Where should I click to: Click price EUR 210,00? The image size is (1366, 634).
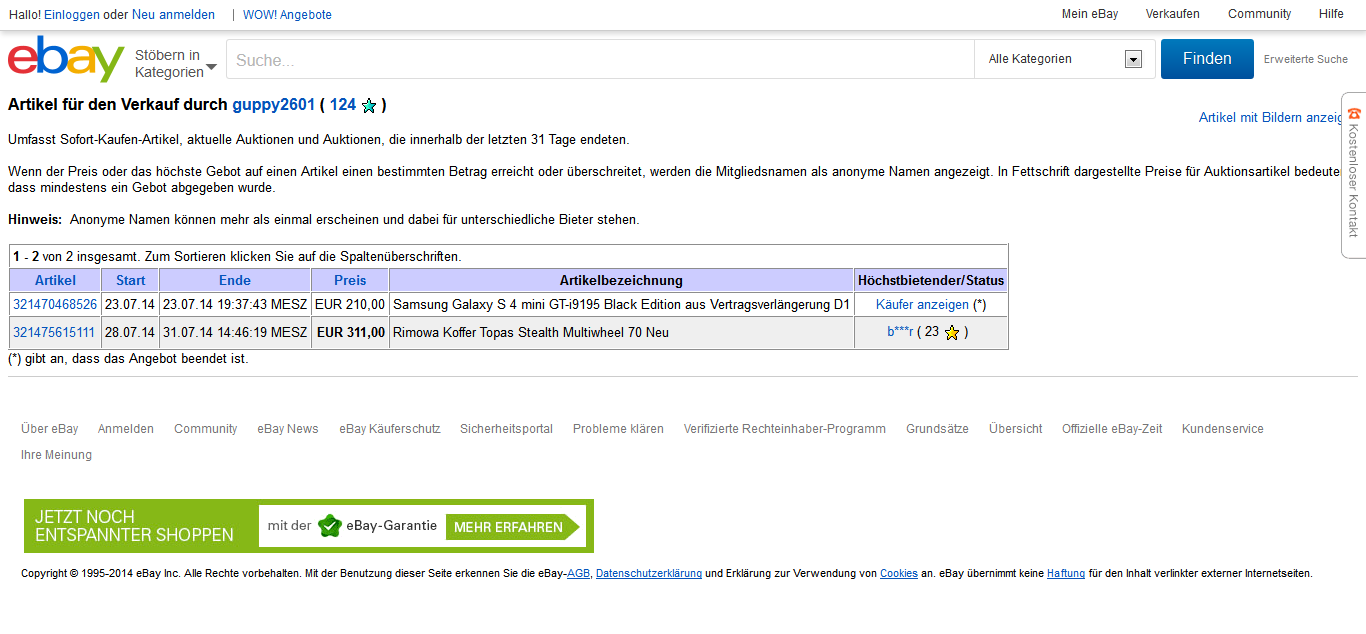point(350,304)
